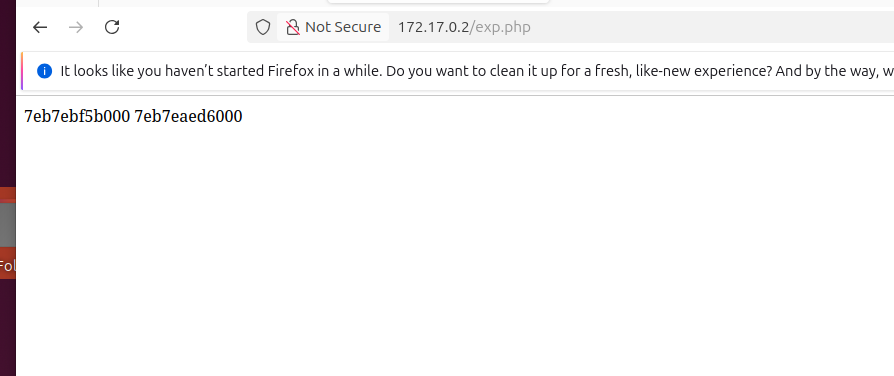Image resolution: width=894 pixels, height=376 pixels.
Task: Click the Firefox clean-up notification message
Action: click(x=477, y=71)
